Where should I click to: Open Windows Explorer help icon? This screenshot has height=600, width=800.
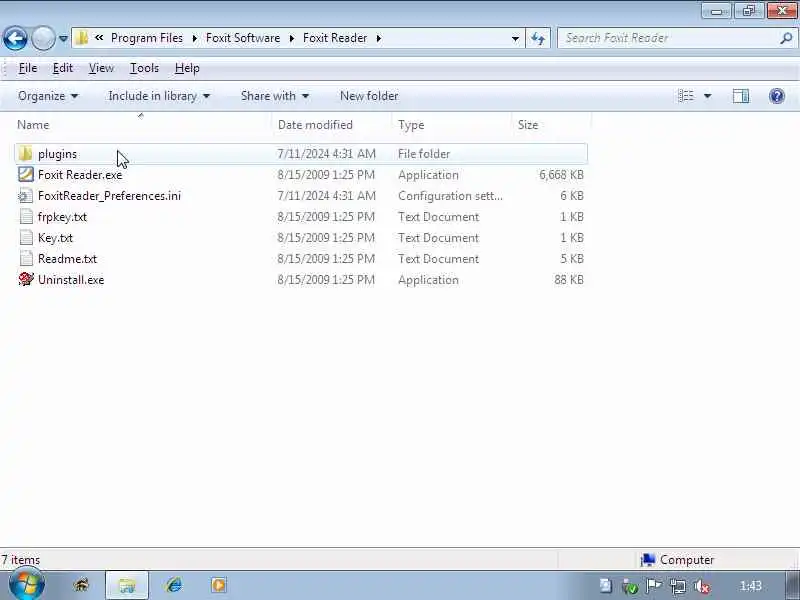(777, 96)
